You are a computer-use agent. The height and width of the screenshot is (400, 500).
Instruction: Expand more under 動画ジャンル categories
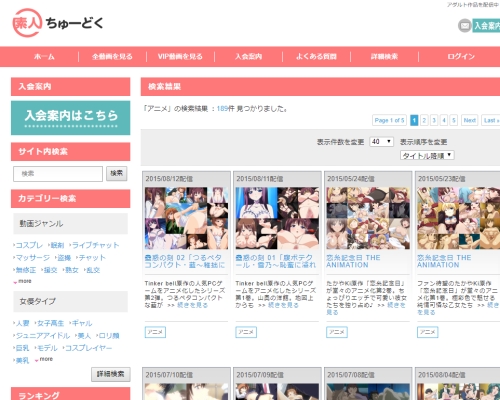pyautogui.click(x=23, y=281)
